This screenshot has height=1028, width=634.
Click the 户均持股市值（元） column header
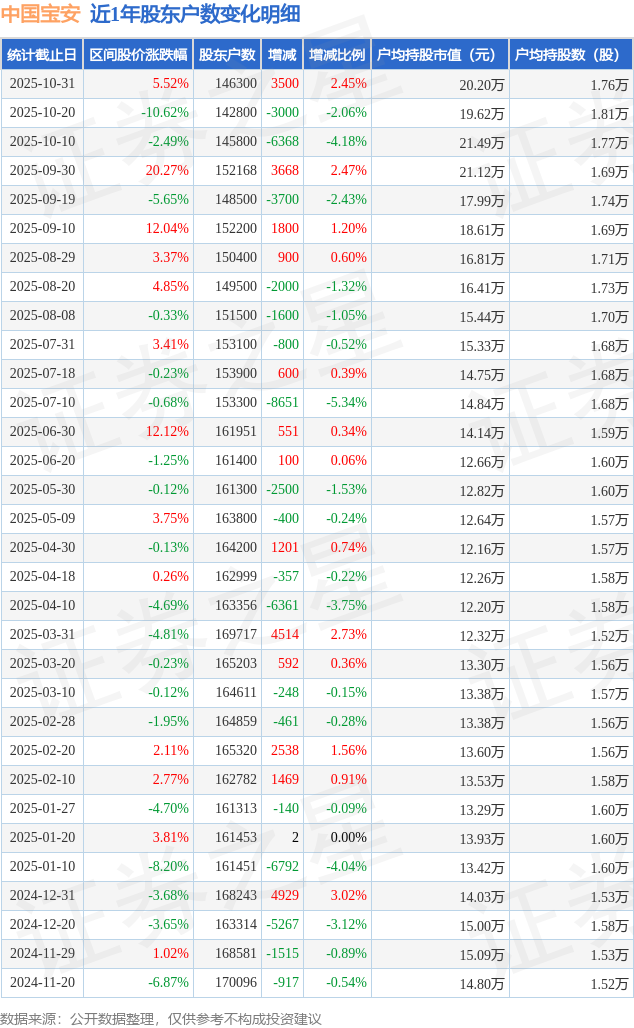[440, 55]
